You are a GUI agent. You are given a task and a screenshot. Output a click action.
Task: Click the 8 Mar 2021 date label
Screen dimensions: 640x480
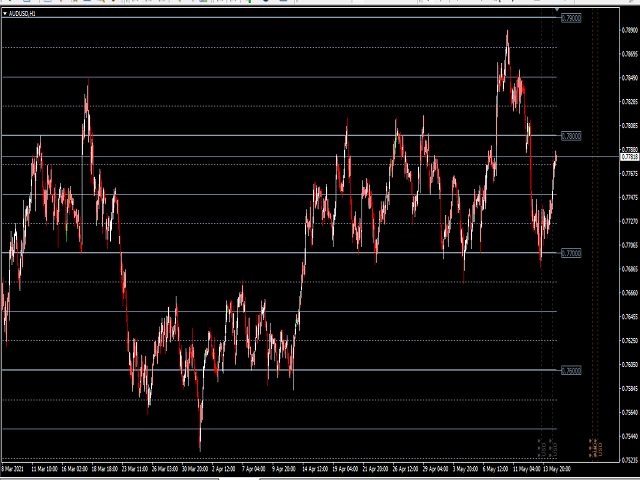[x=13, y=469]
